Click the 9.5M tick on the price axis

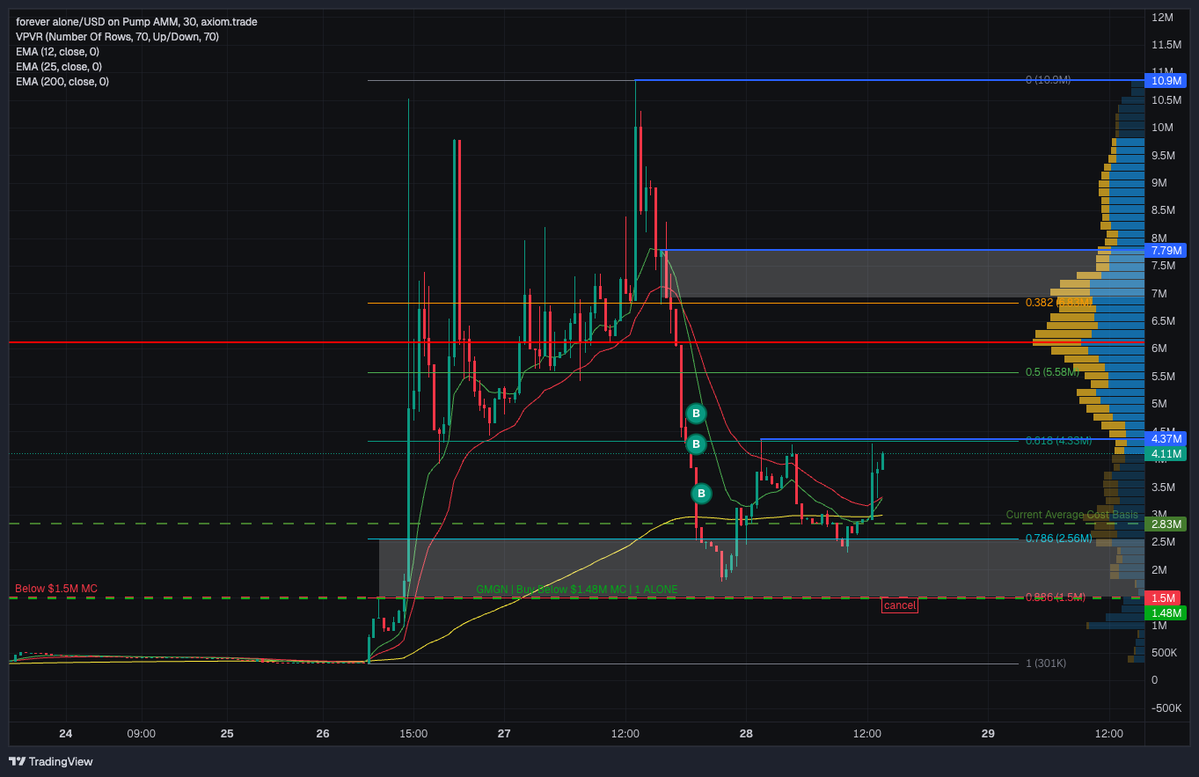click(1163, 155)
